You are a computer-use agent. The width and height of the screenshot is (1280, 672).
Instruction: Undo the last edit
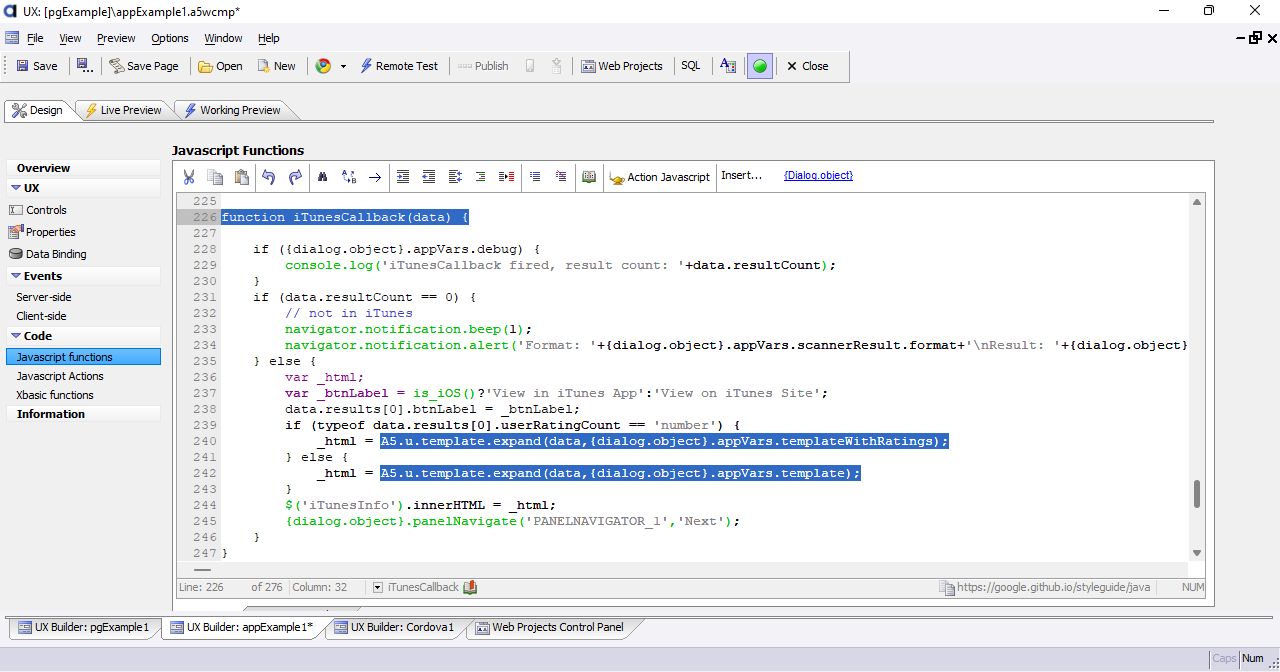(x=268, y=176)
